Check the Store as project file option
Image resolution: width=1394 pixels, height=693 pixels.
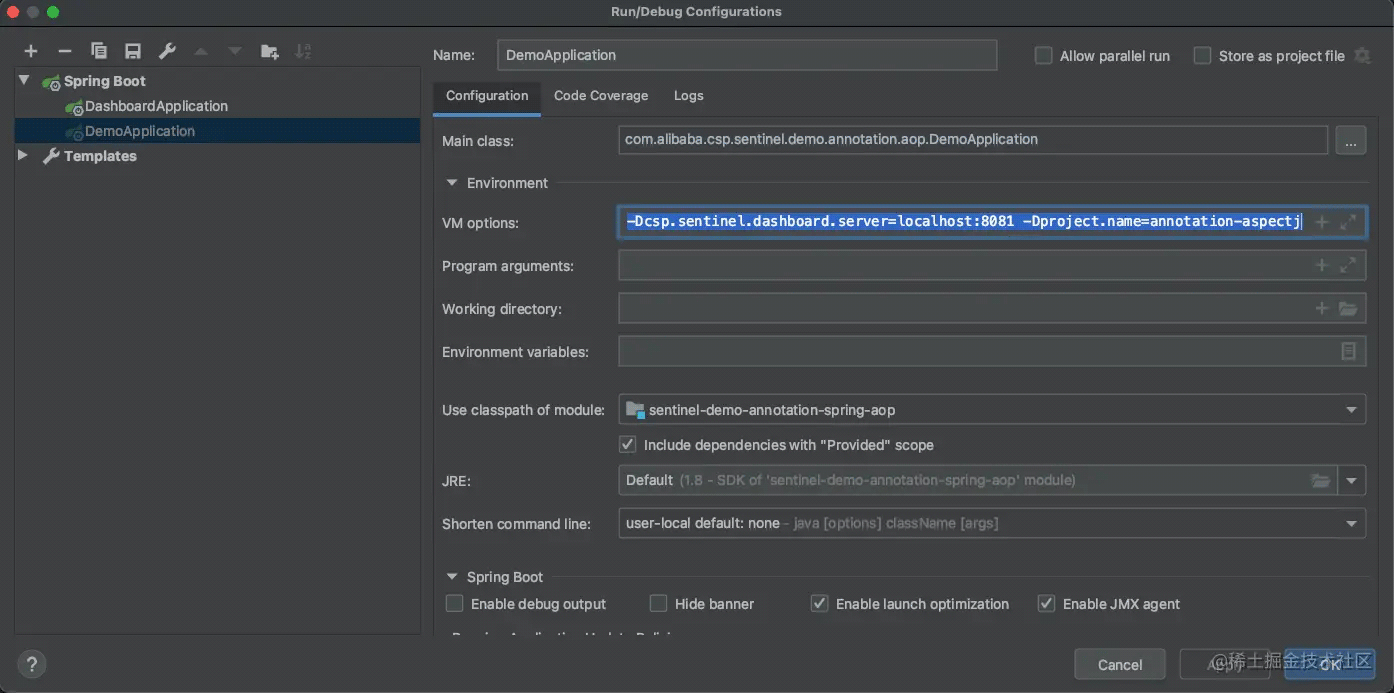pos(1202,56)
